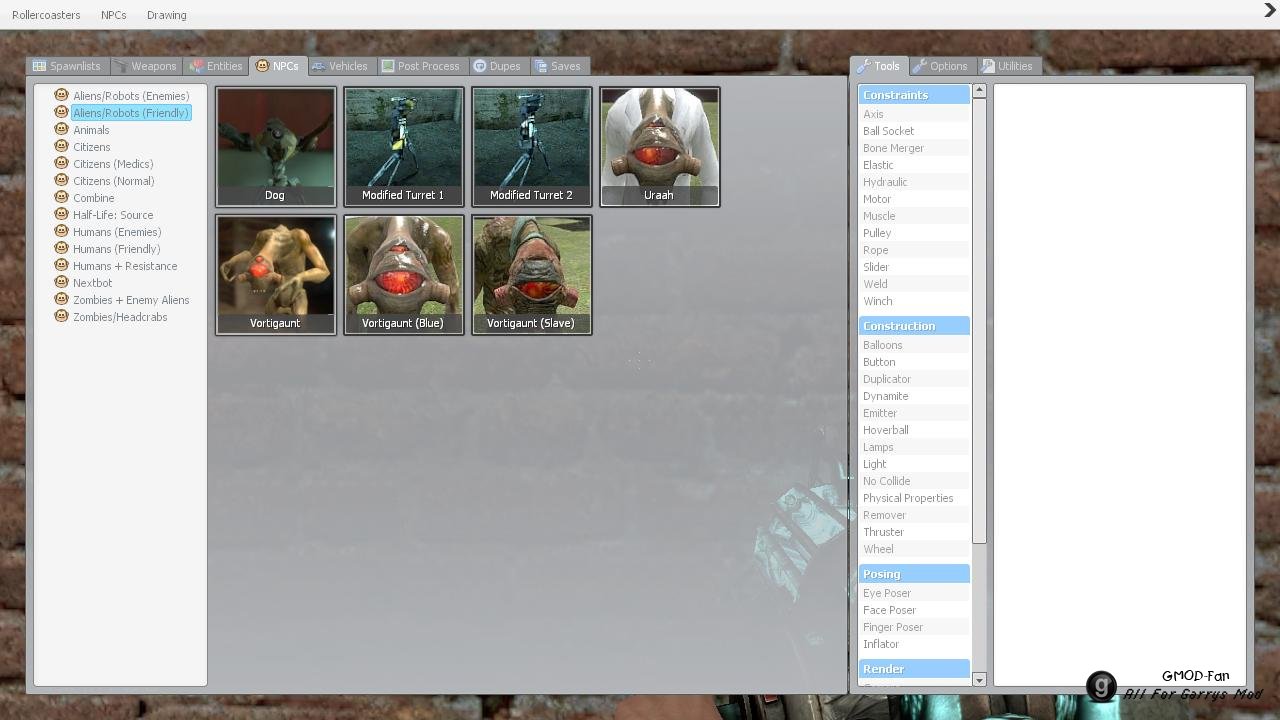
Task: Open the Drawing menu
Action: [166, 15]
